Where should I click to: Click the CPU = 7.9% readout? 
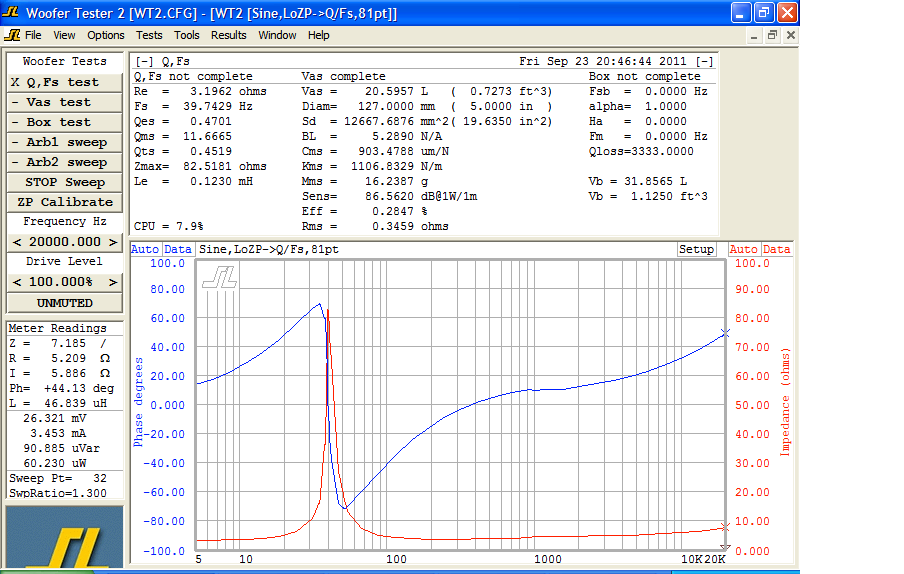pos(168,226)
